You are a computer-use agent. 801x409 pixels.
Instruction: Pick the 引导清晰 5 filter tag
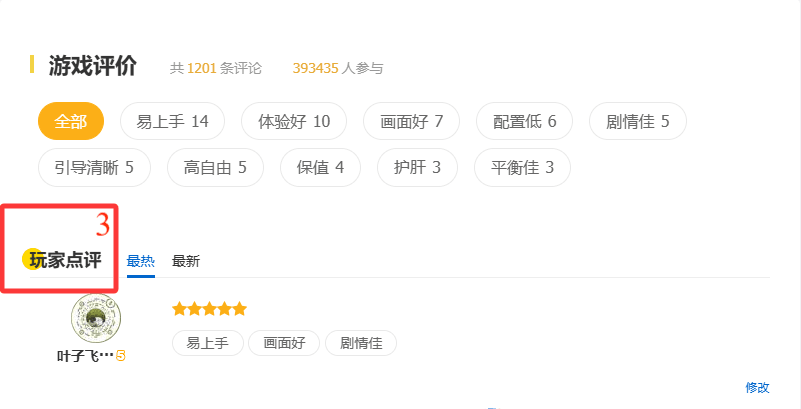pyautogui.click(x=95, y=167)
